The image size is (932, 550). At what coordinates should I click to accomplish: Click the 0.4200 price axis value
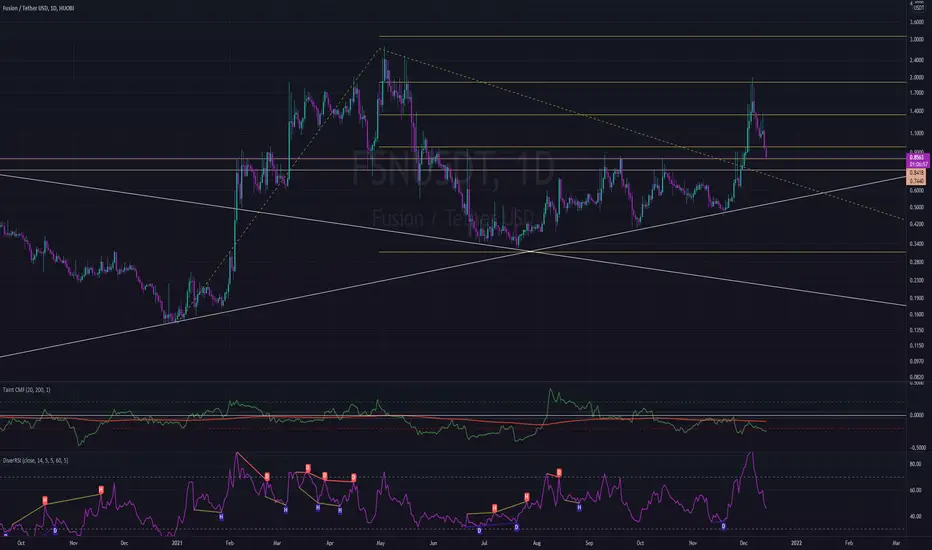coord(917,225)
